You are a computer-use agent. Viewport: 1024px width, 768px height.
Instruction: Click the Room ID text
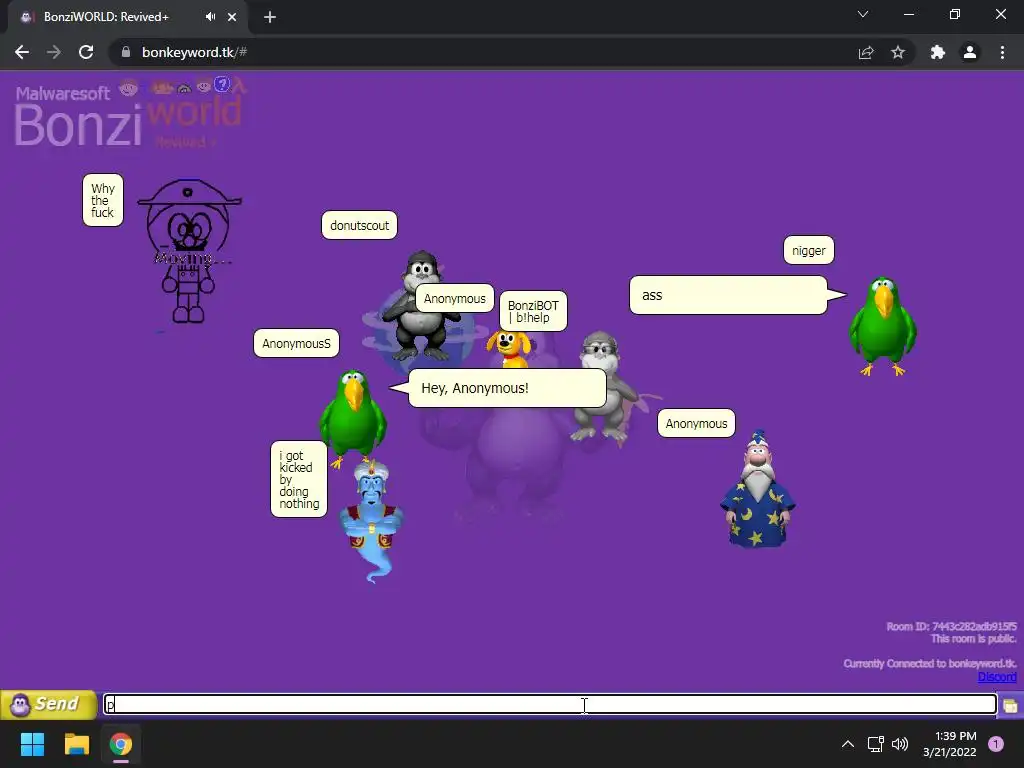pyautogui.click(x=952, y=626)
